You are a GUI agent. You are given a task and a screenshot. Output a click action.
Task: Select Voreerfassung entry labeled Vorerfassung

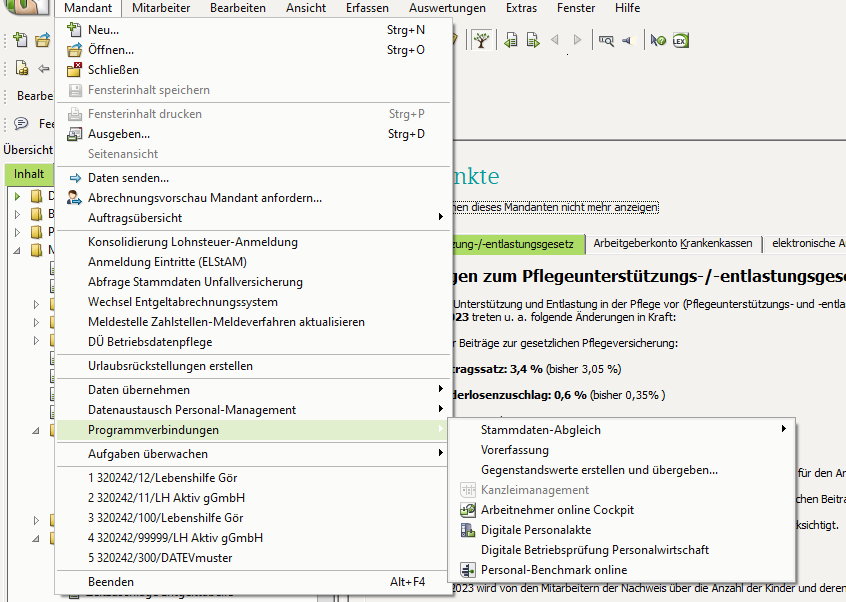tap(622, 449)
